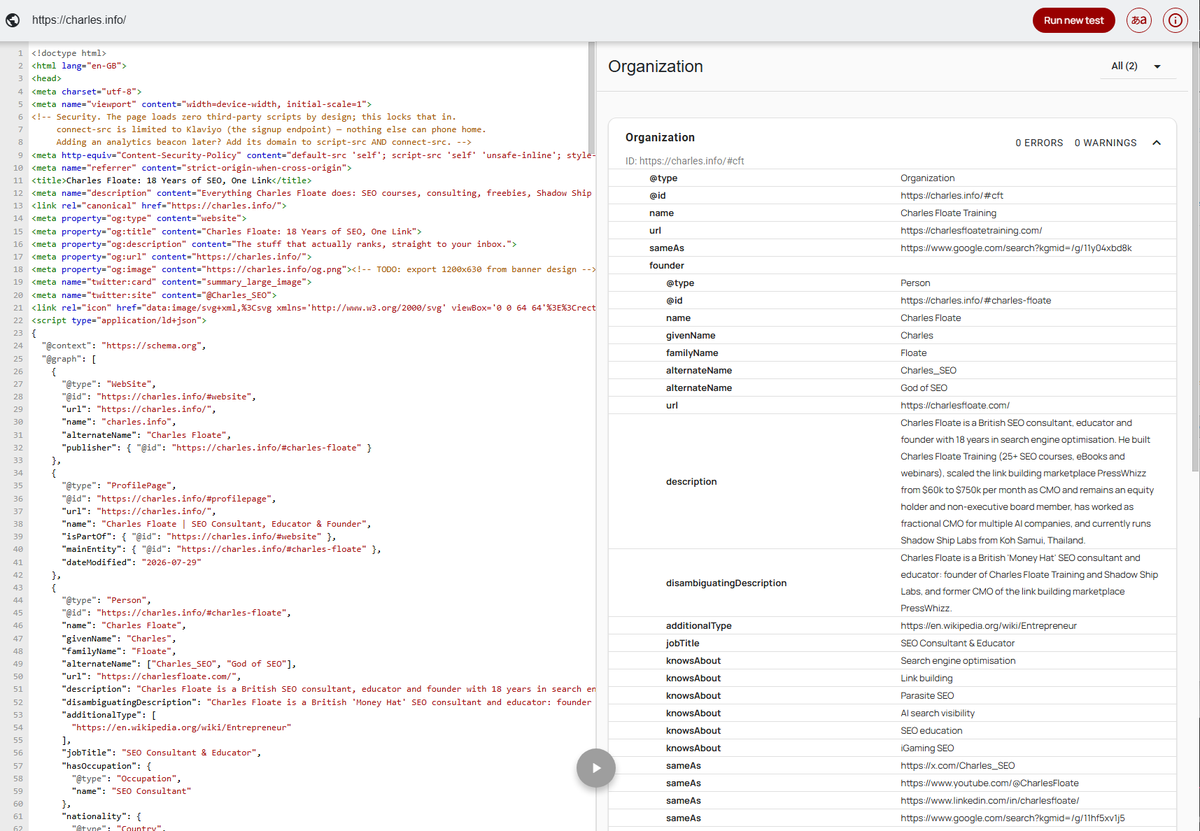This screenshot has height=831, width=1200.
Task: Click the <title> tag code line
Action: pos(171,180)
